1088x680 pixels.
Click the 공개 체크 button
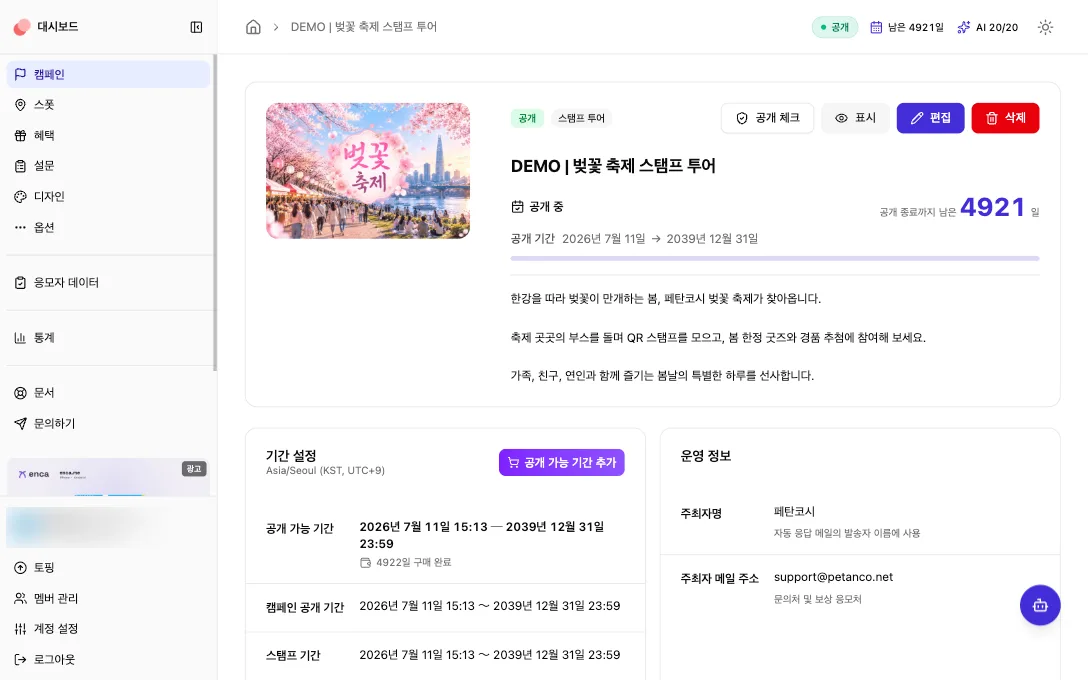click(767, 118)
